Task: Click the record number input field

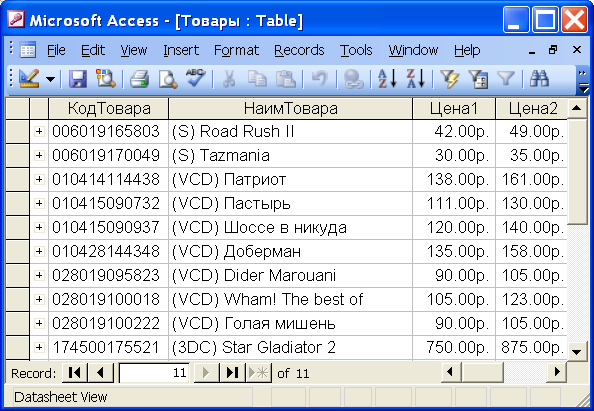Action: pos(154,373)
